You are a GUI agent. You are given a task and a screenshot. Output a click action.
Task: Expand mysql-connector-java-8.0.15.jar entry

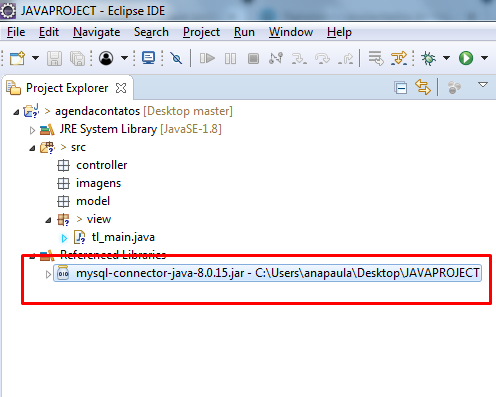click(x=48, y=274)
